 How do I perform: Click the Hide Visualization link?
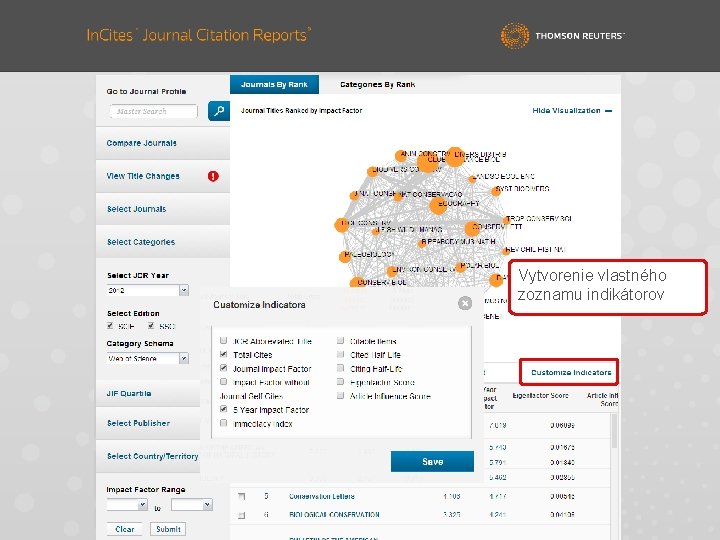pyautogui.click(x=566, y=111)
